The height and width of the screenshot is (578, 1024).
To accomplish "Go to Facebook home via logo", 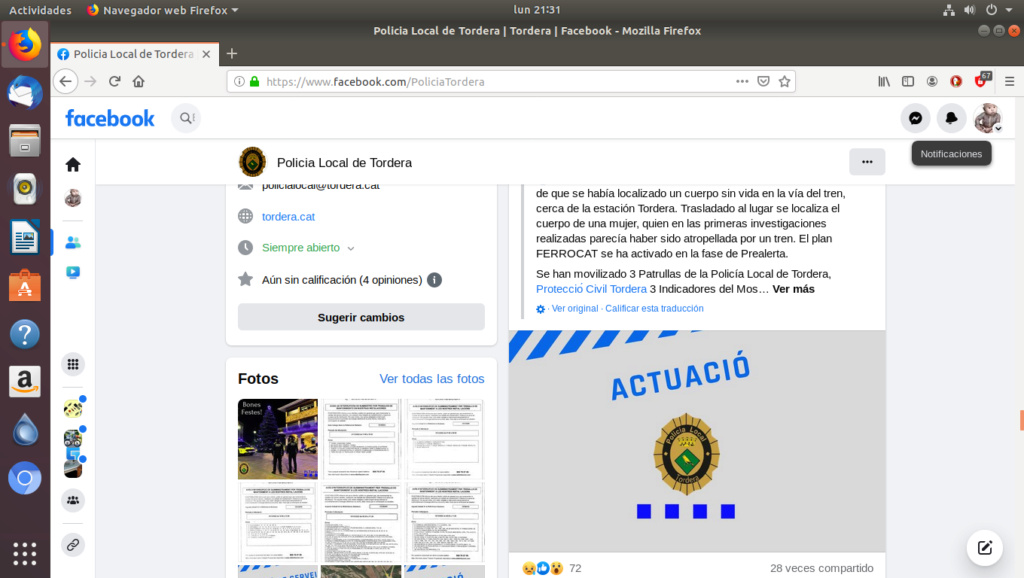I will click(110, 118).
